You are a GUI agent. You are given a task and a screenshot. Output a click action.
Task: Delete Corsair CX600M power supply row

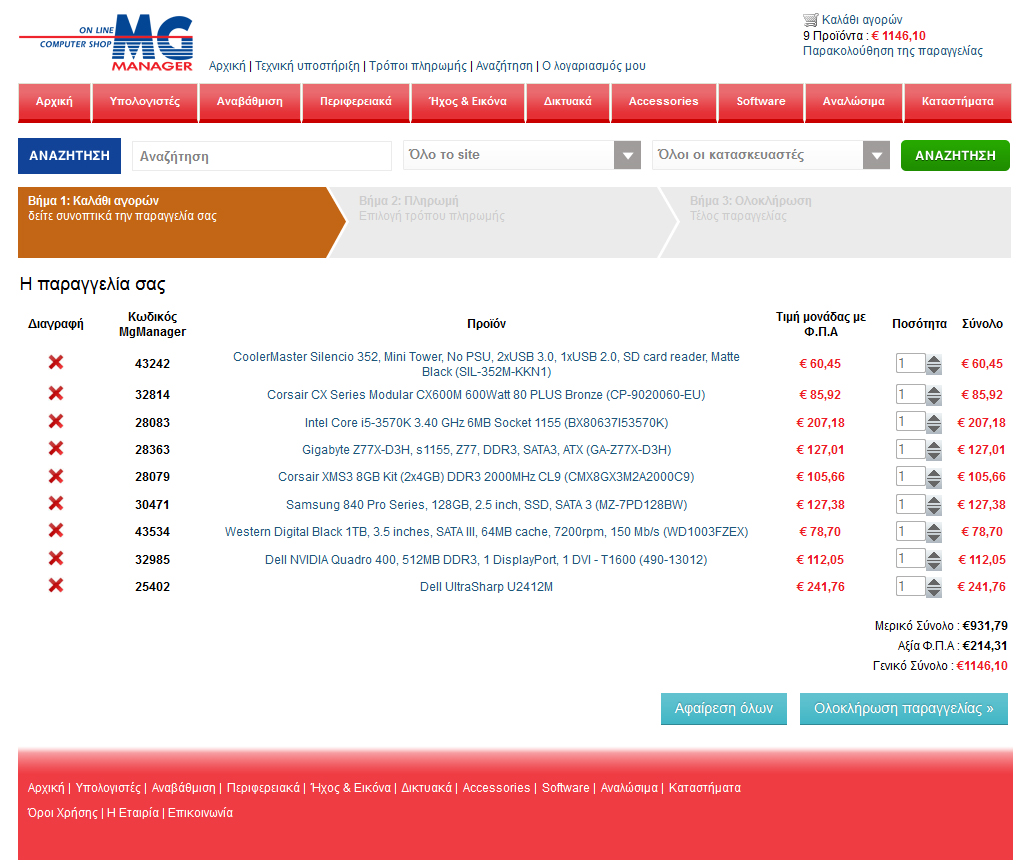[56, 393]
